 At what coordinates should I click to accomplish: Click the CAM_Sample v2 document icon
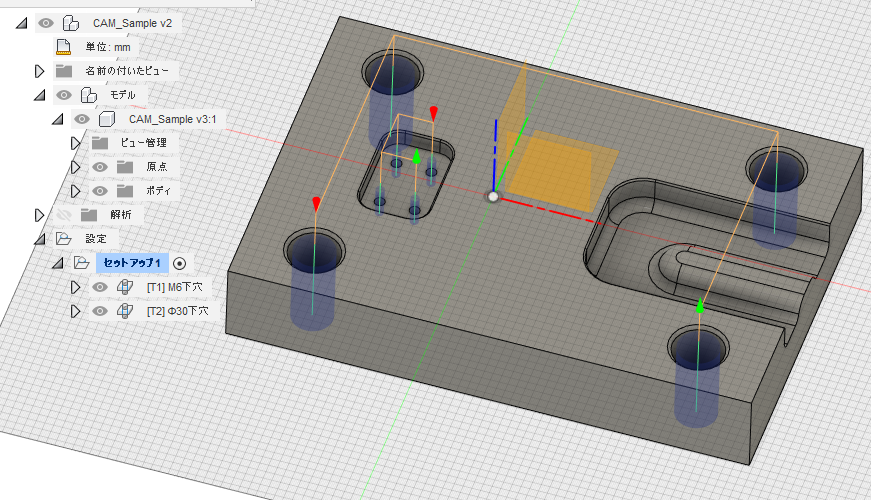pos(71,23)
